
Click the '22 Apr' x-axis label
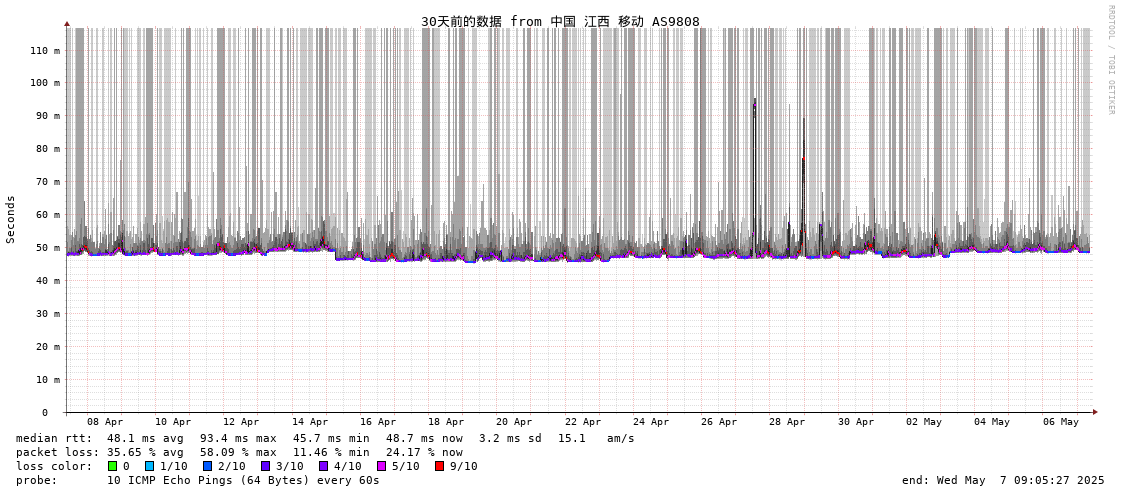point(583,423)
